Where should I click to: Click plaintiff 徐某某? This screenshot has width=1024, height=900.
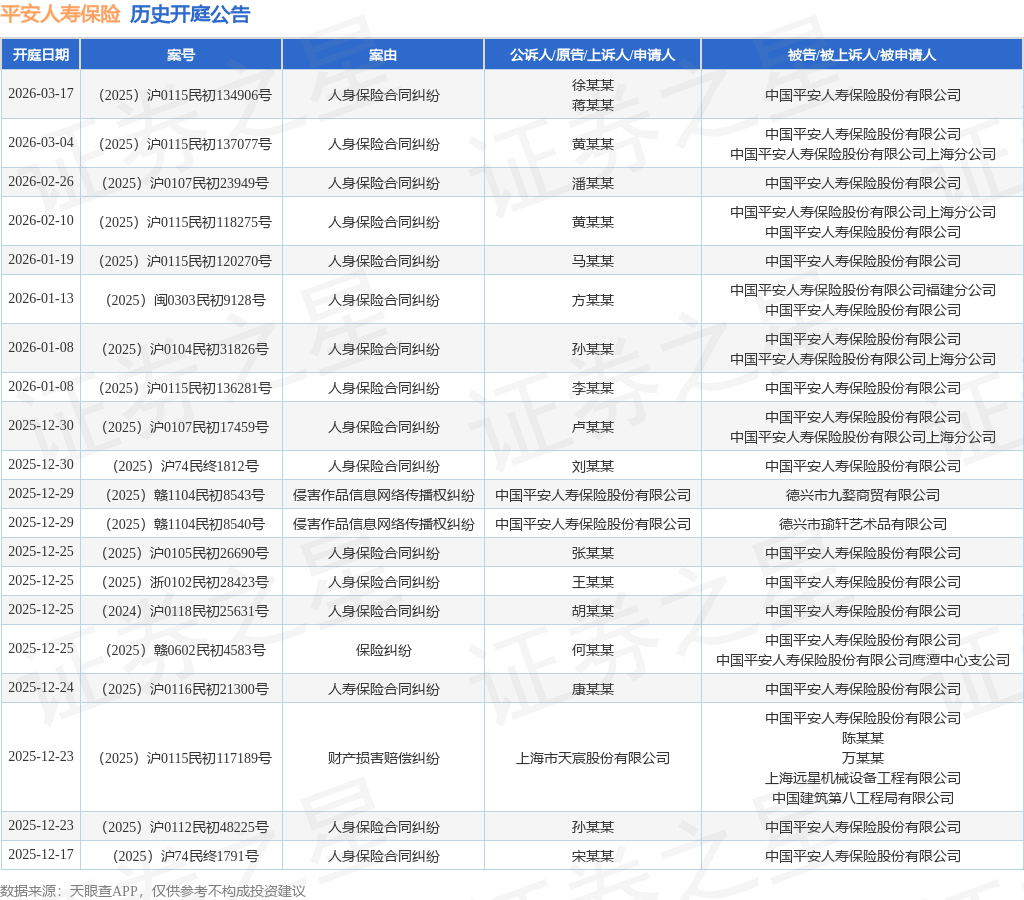coord(592,85)
